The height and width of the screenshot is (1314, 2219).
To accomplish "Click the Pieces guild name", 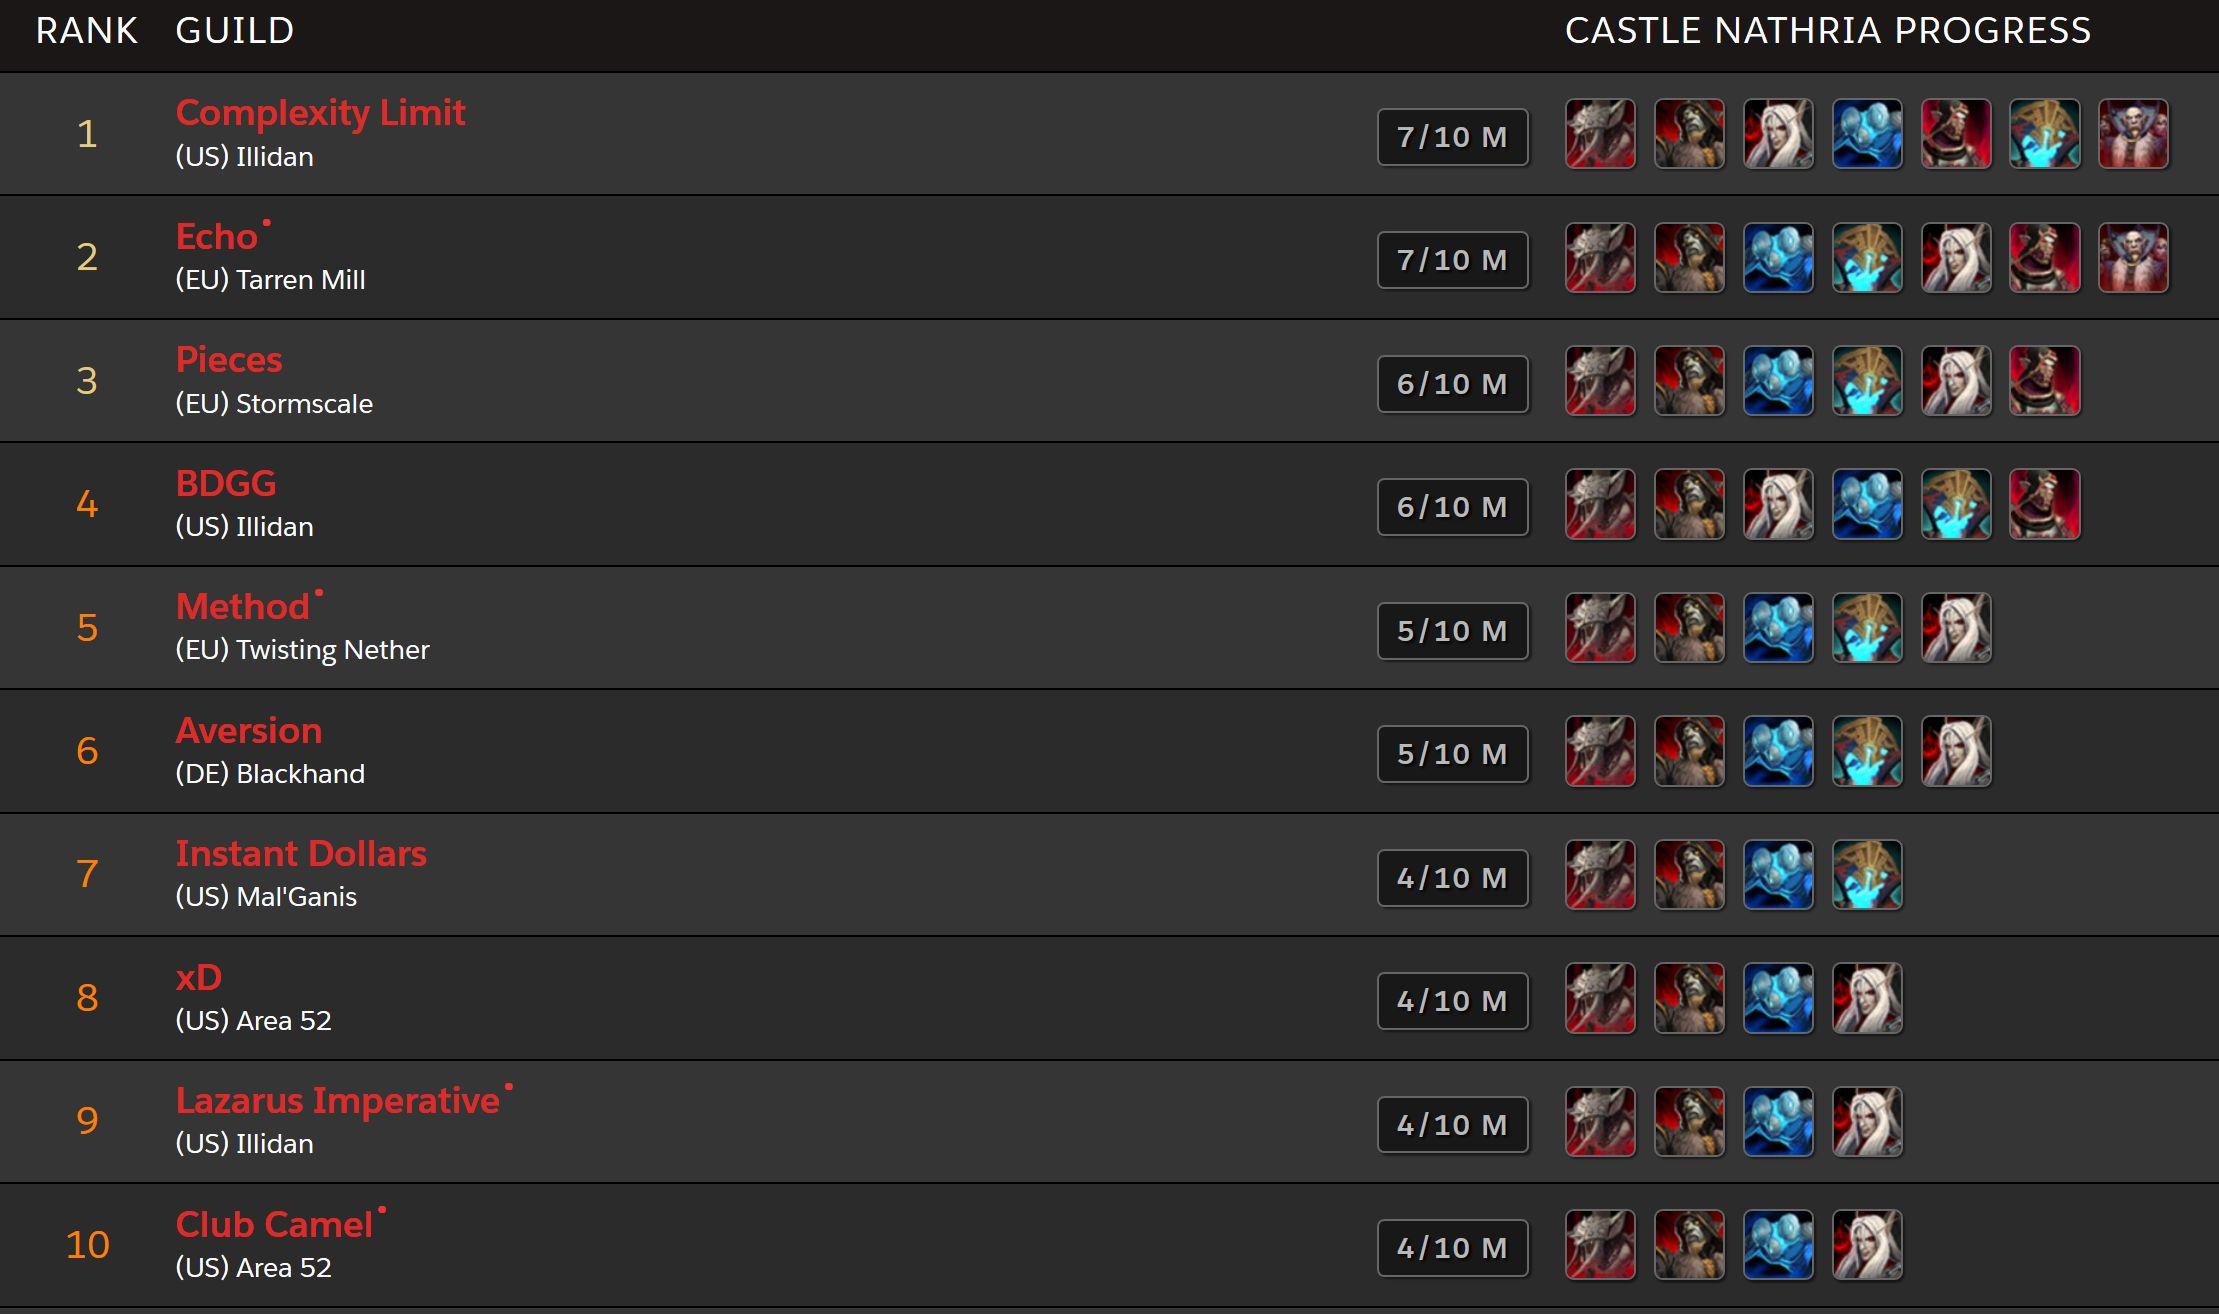I will click(229, 360).
